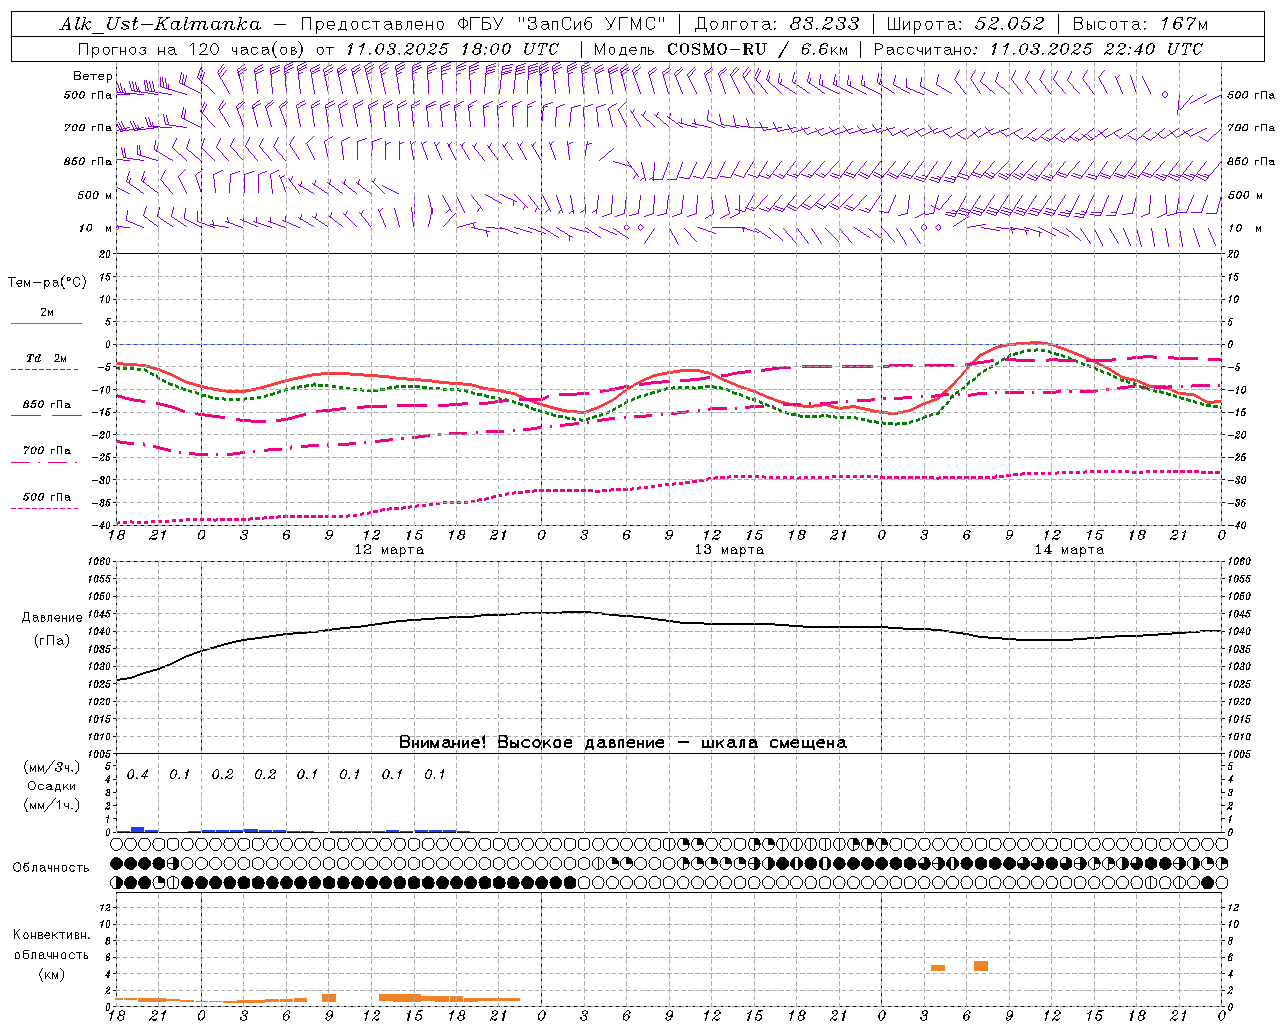
Task: Click the "12 марта" date label
Action: pos(390,550)
